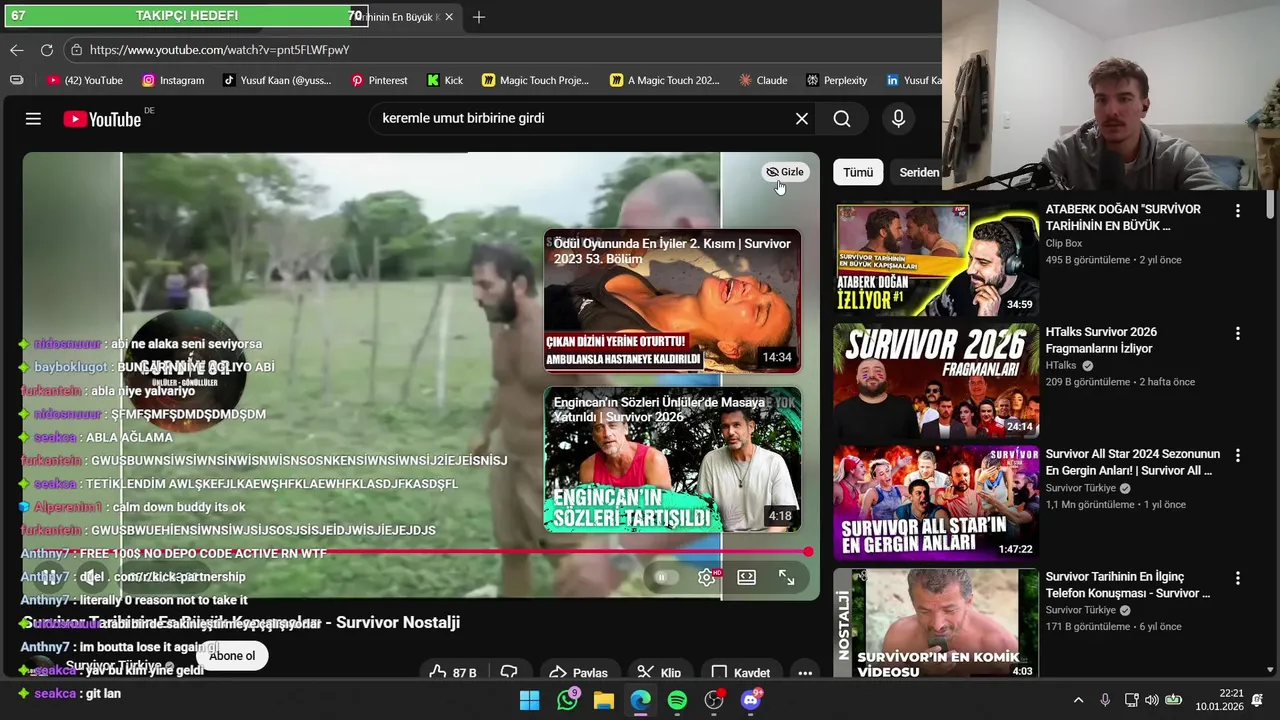
Task: Open options for Survivor All Star 2024 video
Action: pyautogui.click(x=1238, y=455)
